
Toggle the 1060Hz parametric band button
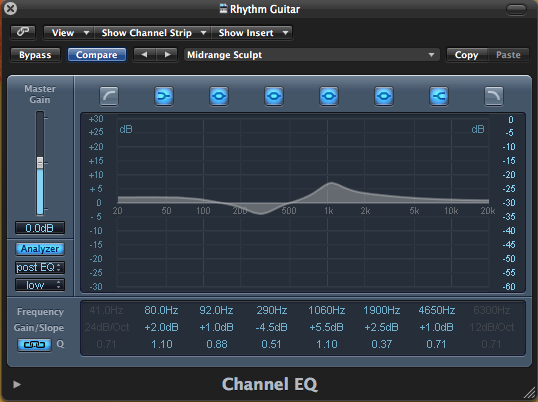coord(329,96)
